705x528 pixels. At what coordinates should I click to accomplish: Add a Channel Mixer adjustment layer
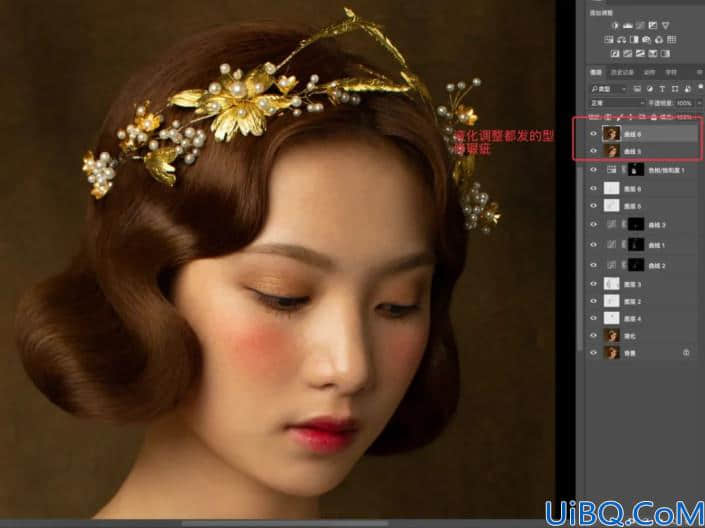pyautogui.click(x=659, y=40)
